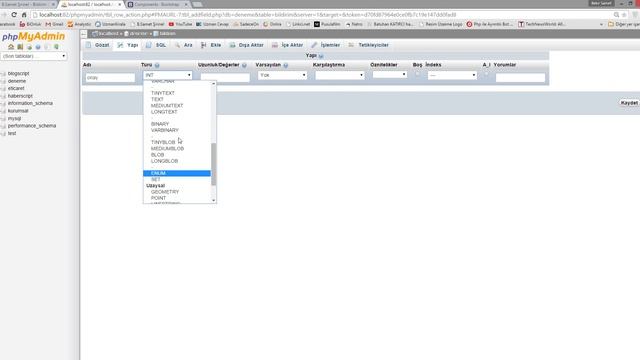The height and width of the screenshot is (360, 640).
Task: Open the recent tables dropdown in sidebar
Action: (34, 56)
